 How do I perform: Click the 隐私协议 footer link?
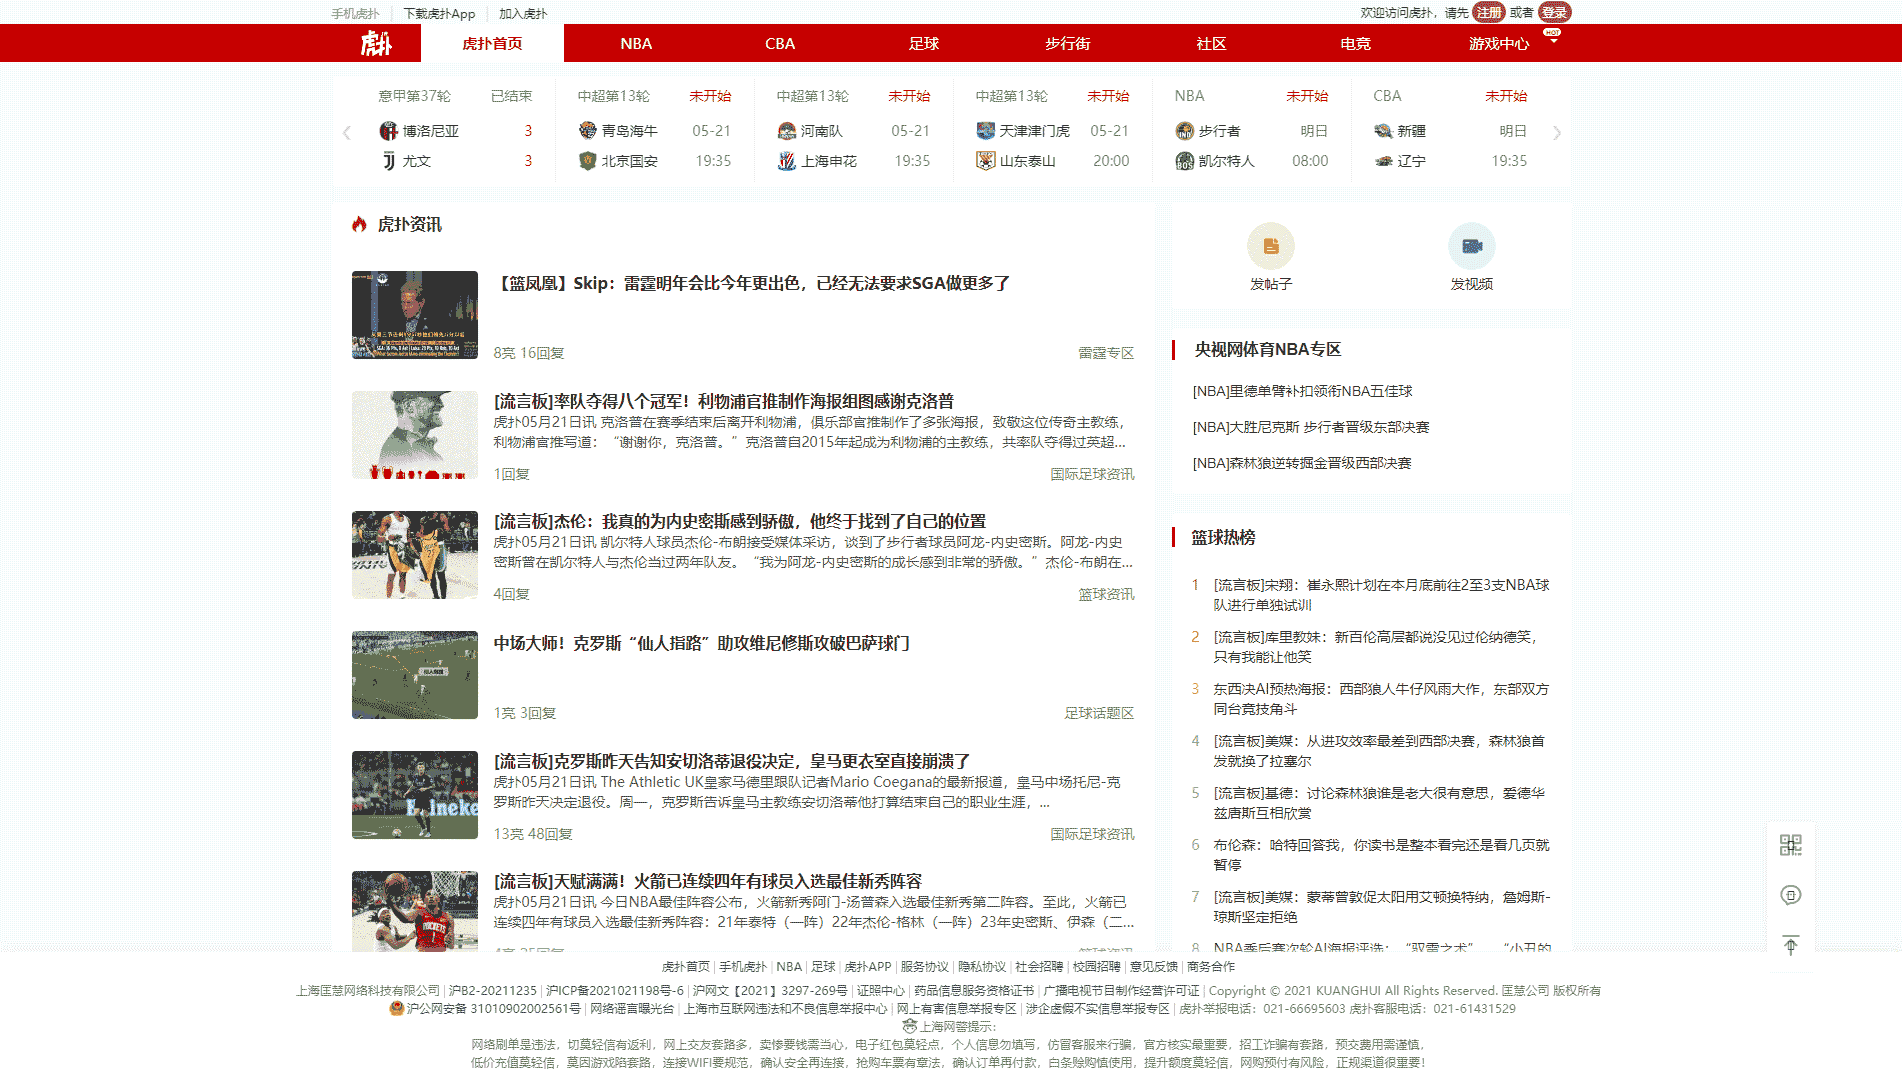982,967
